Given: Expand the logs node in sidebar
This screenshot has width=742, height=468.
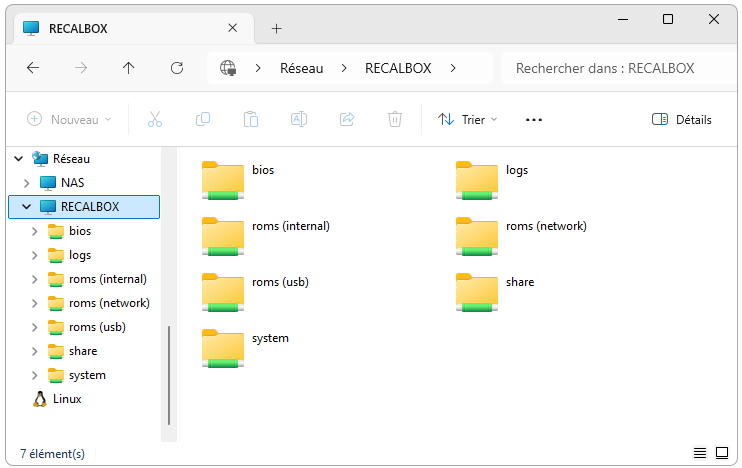Looking at the screenshot, I should click(35, 255).
